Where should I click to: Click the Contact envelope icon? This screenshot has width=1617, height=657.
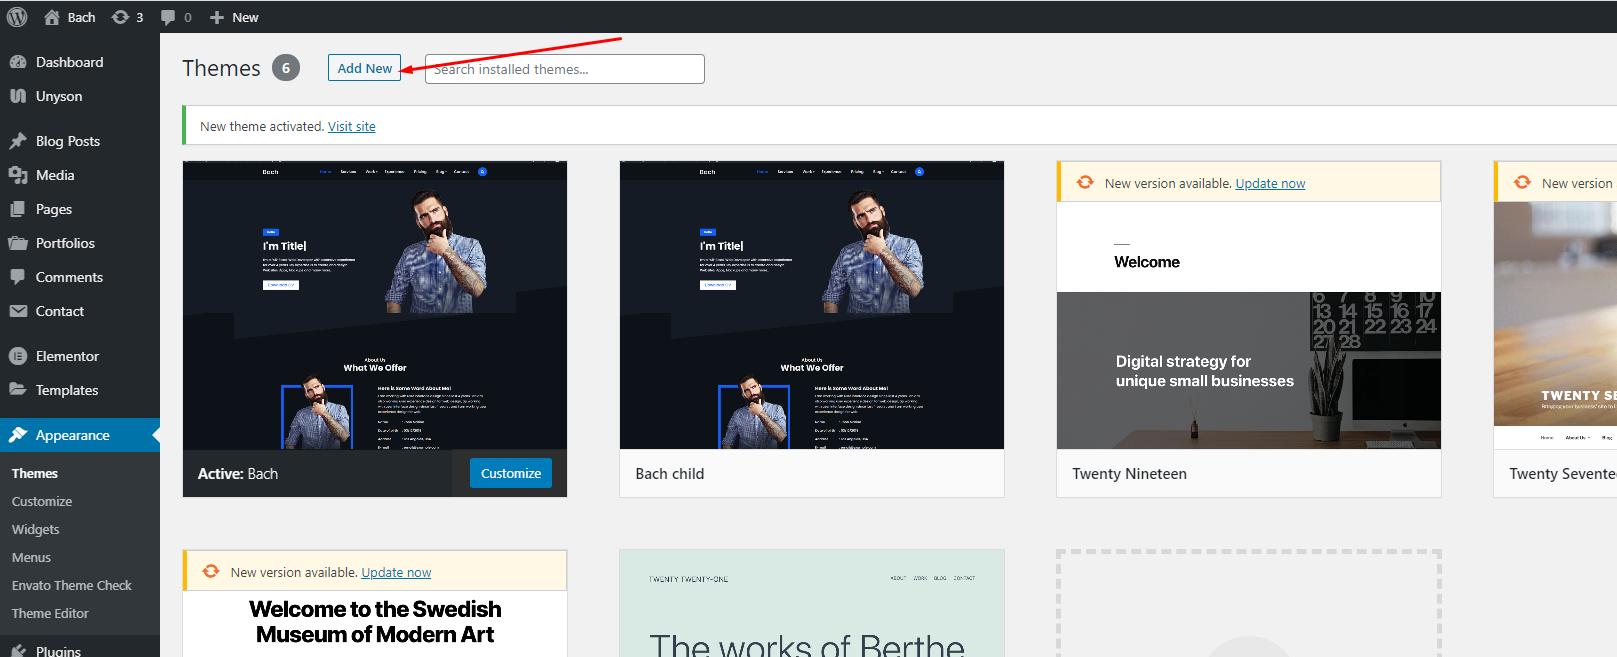tap(18, 311)
